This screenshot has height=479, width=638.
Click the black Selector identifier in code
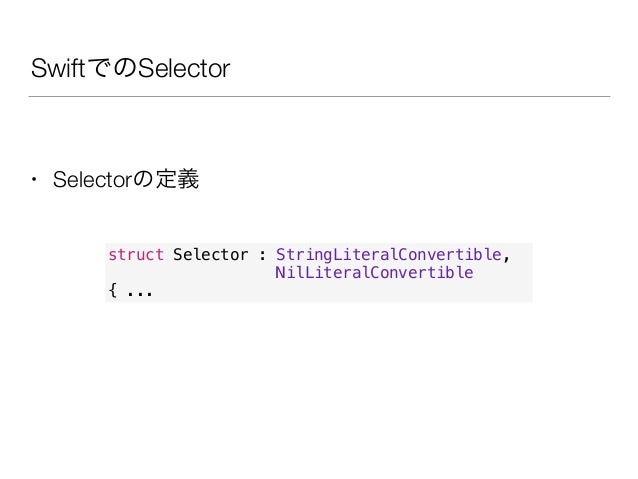(x=210, y=255)
